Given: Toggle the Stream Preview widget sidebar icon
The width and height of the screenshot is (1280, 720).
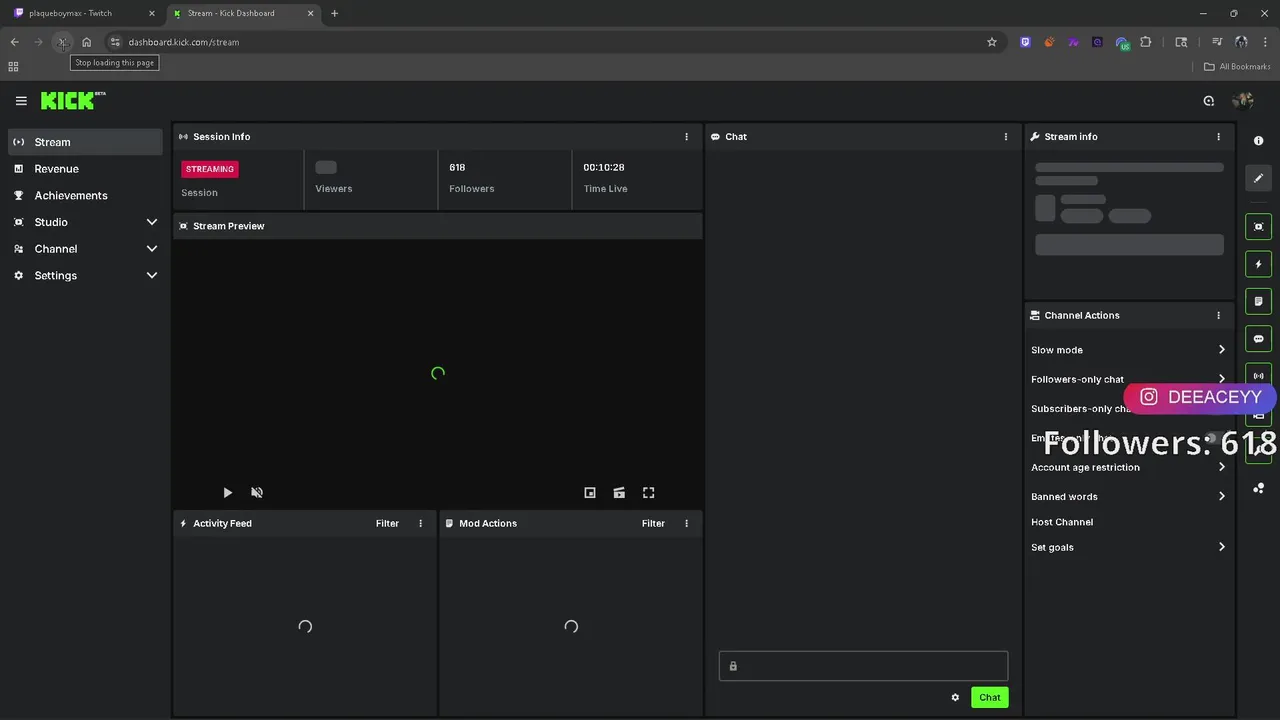Looking at the screenshot, I should [1259, 227].
